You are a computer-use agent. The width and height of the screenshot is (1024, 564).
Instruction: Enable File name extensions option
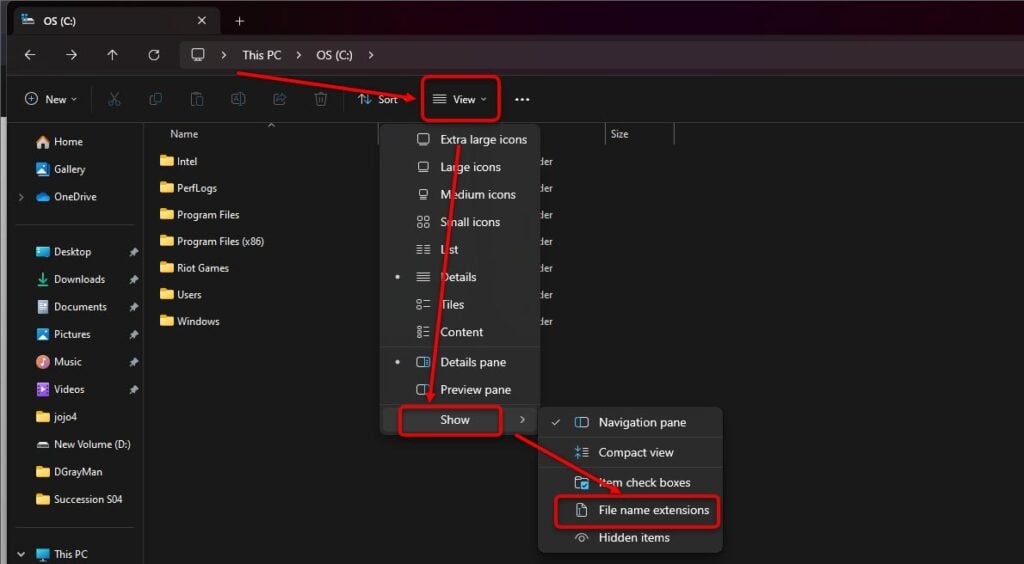pos(653,510)
